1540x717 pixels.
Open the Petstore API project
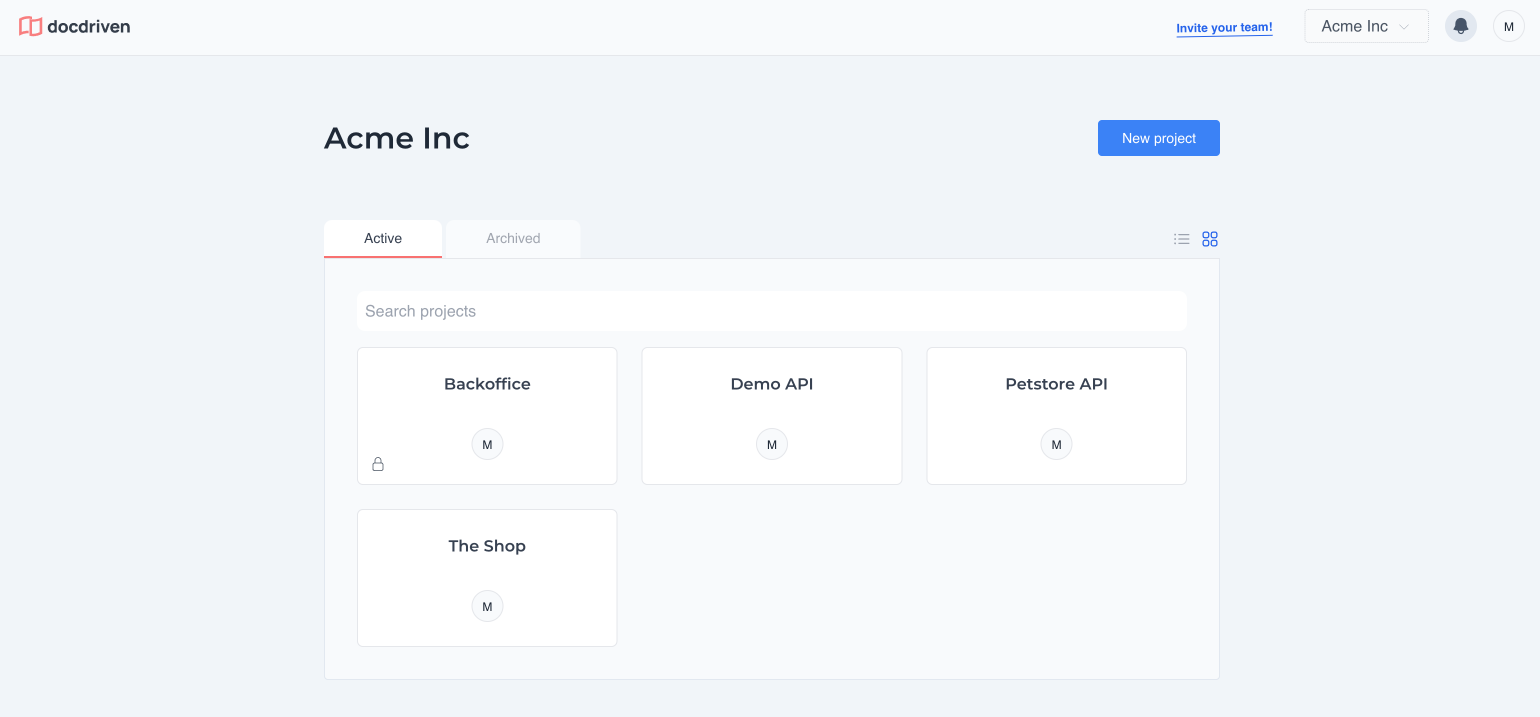1056,384
